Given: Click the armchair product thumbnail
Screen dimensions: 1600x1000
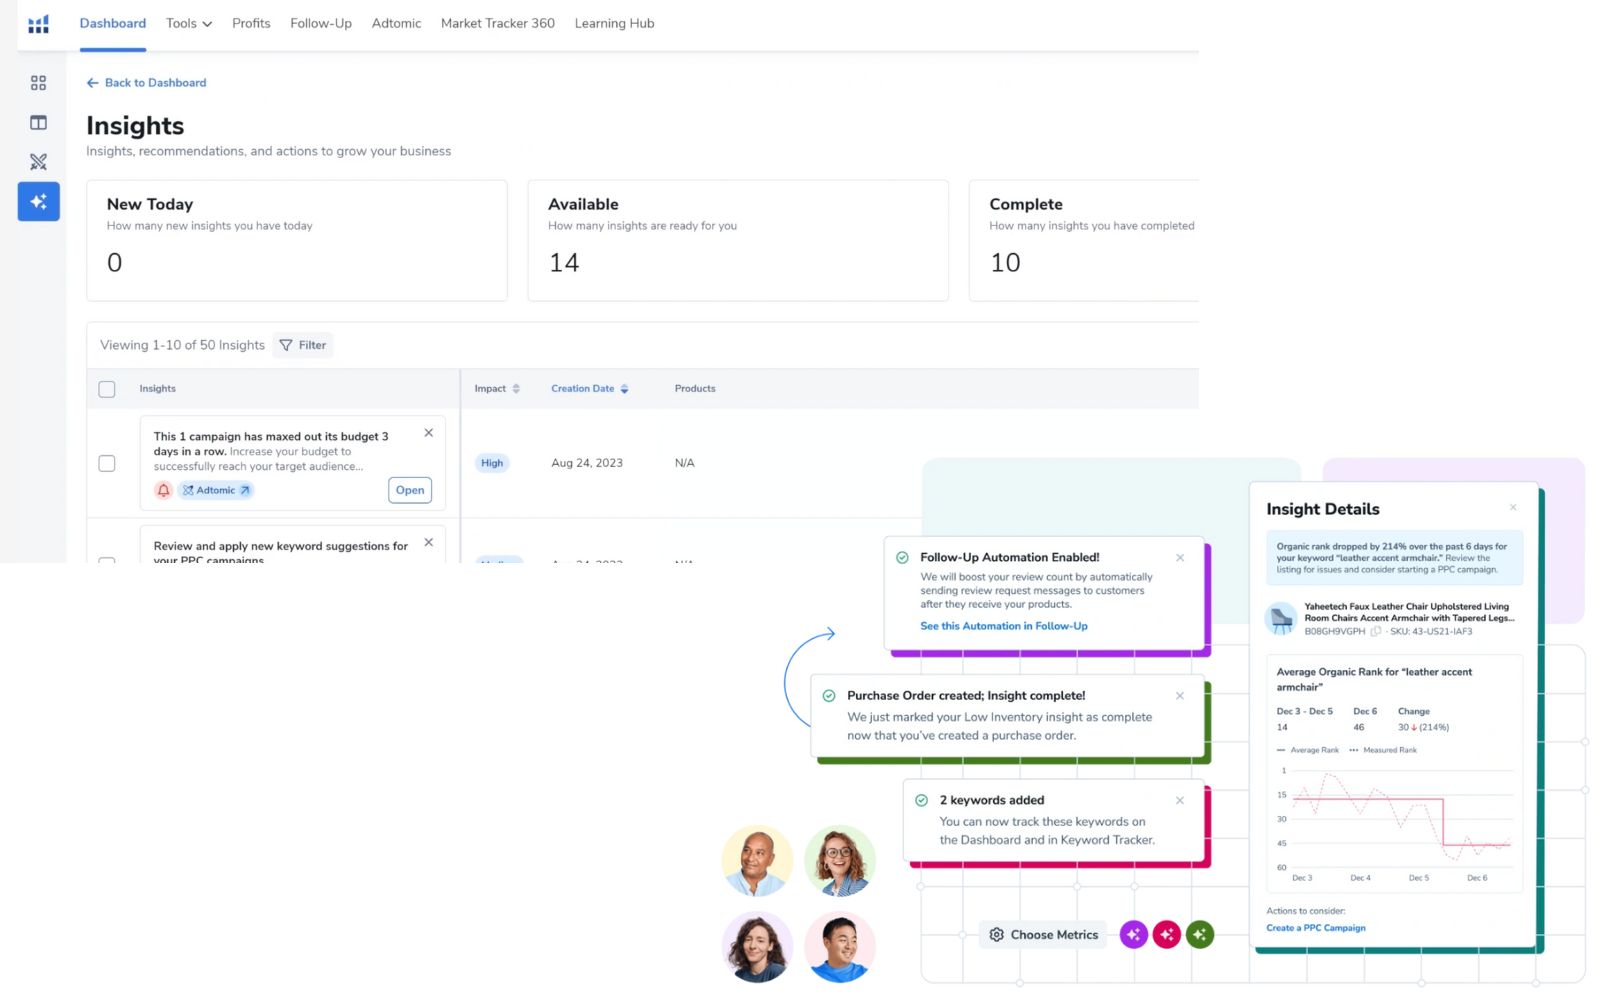Looking at the screenshot, I should (x=1281, y=618).
